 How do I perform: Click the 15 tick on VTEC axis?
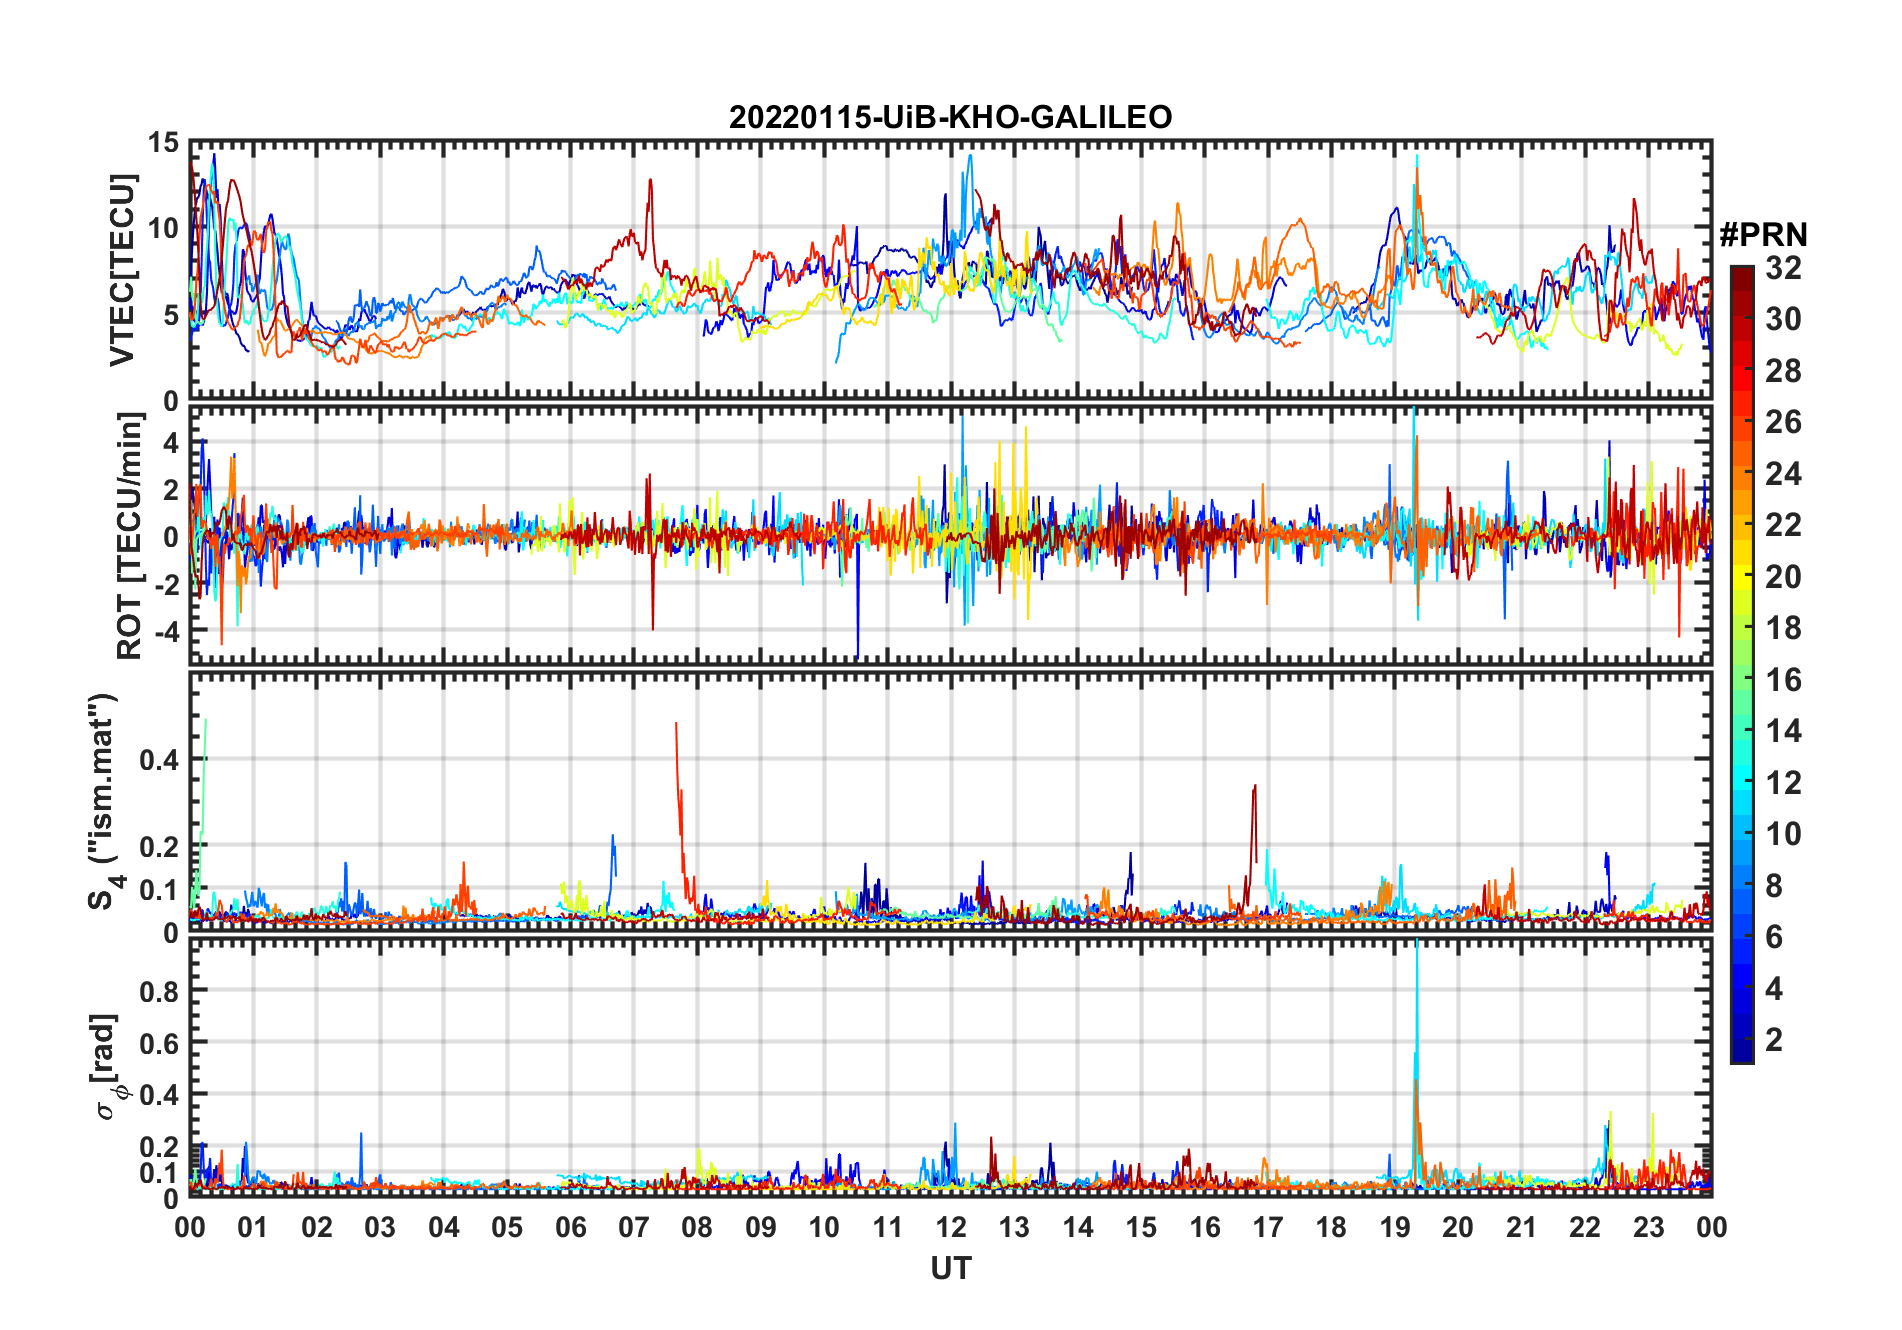coord(163,143)
